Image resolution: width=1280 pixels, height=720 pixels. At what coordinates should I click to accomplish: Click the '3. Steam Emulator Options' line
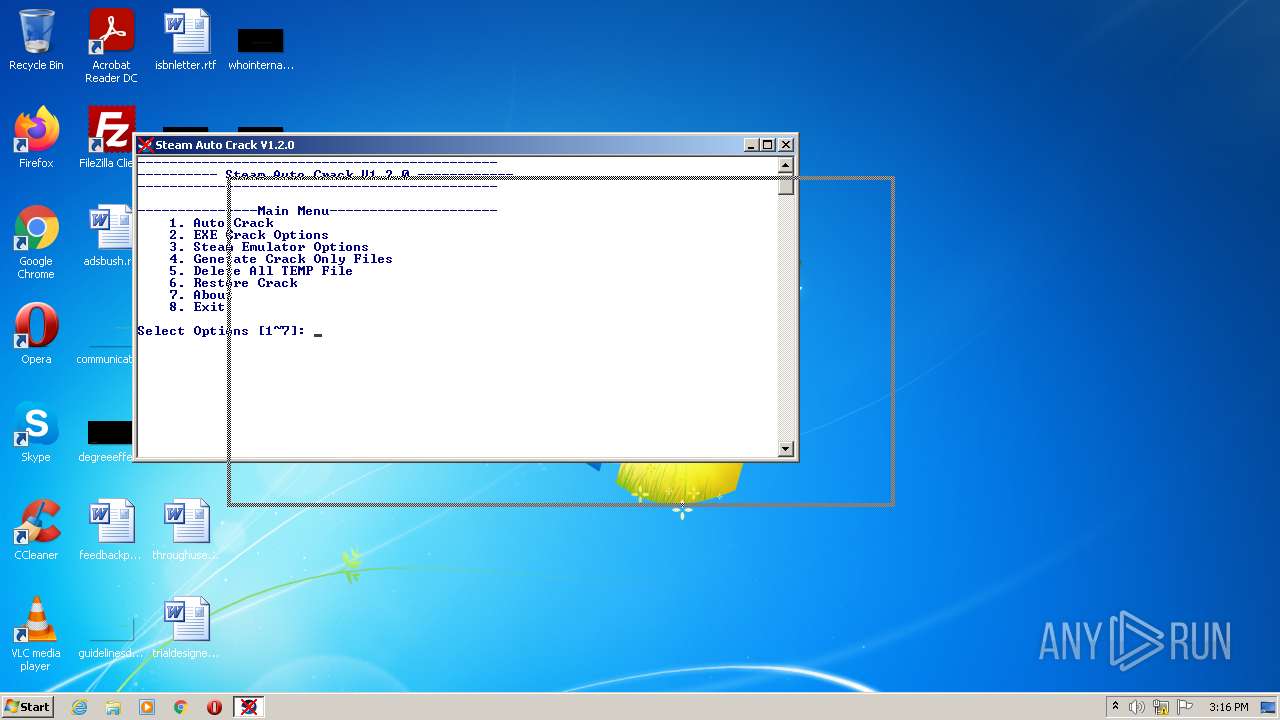point(269,247)
